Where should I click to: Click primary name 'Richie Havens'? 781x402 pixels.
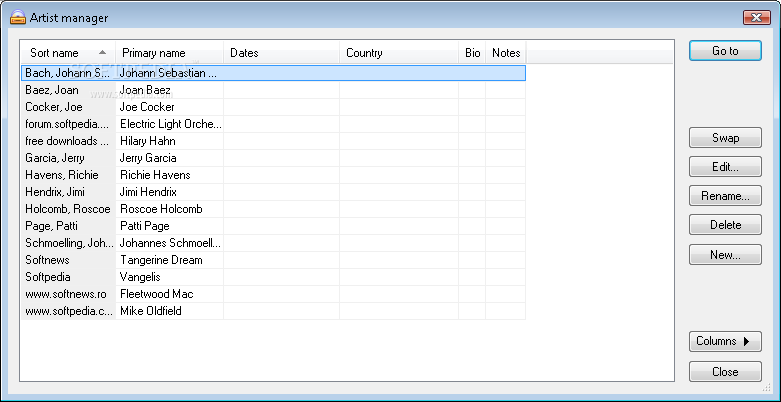click(x=155, y=175)
